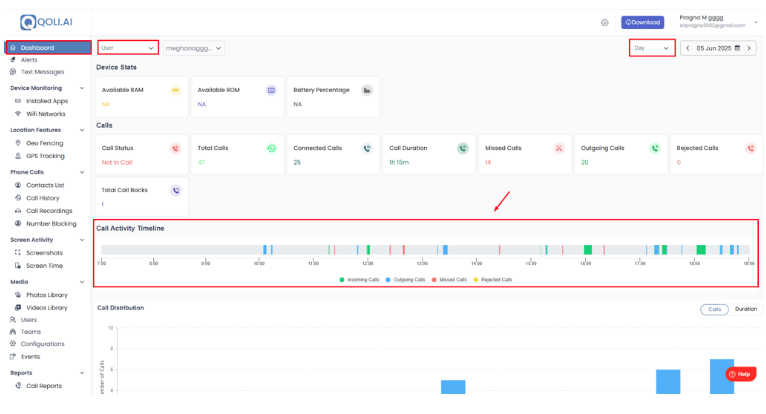Screen dimensions: 766x414
Task: Click the Outgoing Calls icon
Action: click(655, 148)
